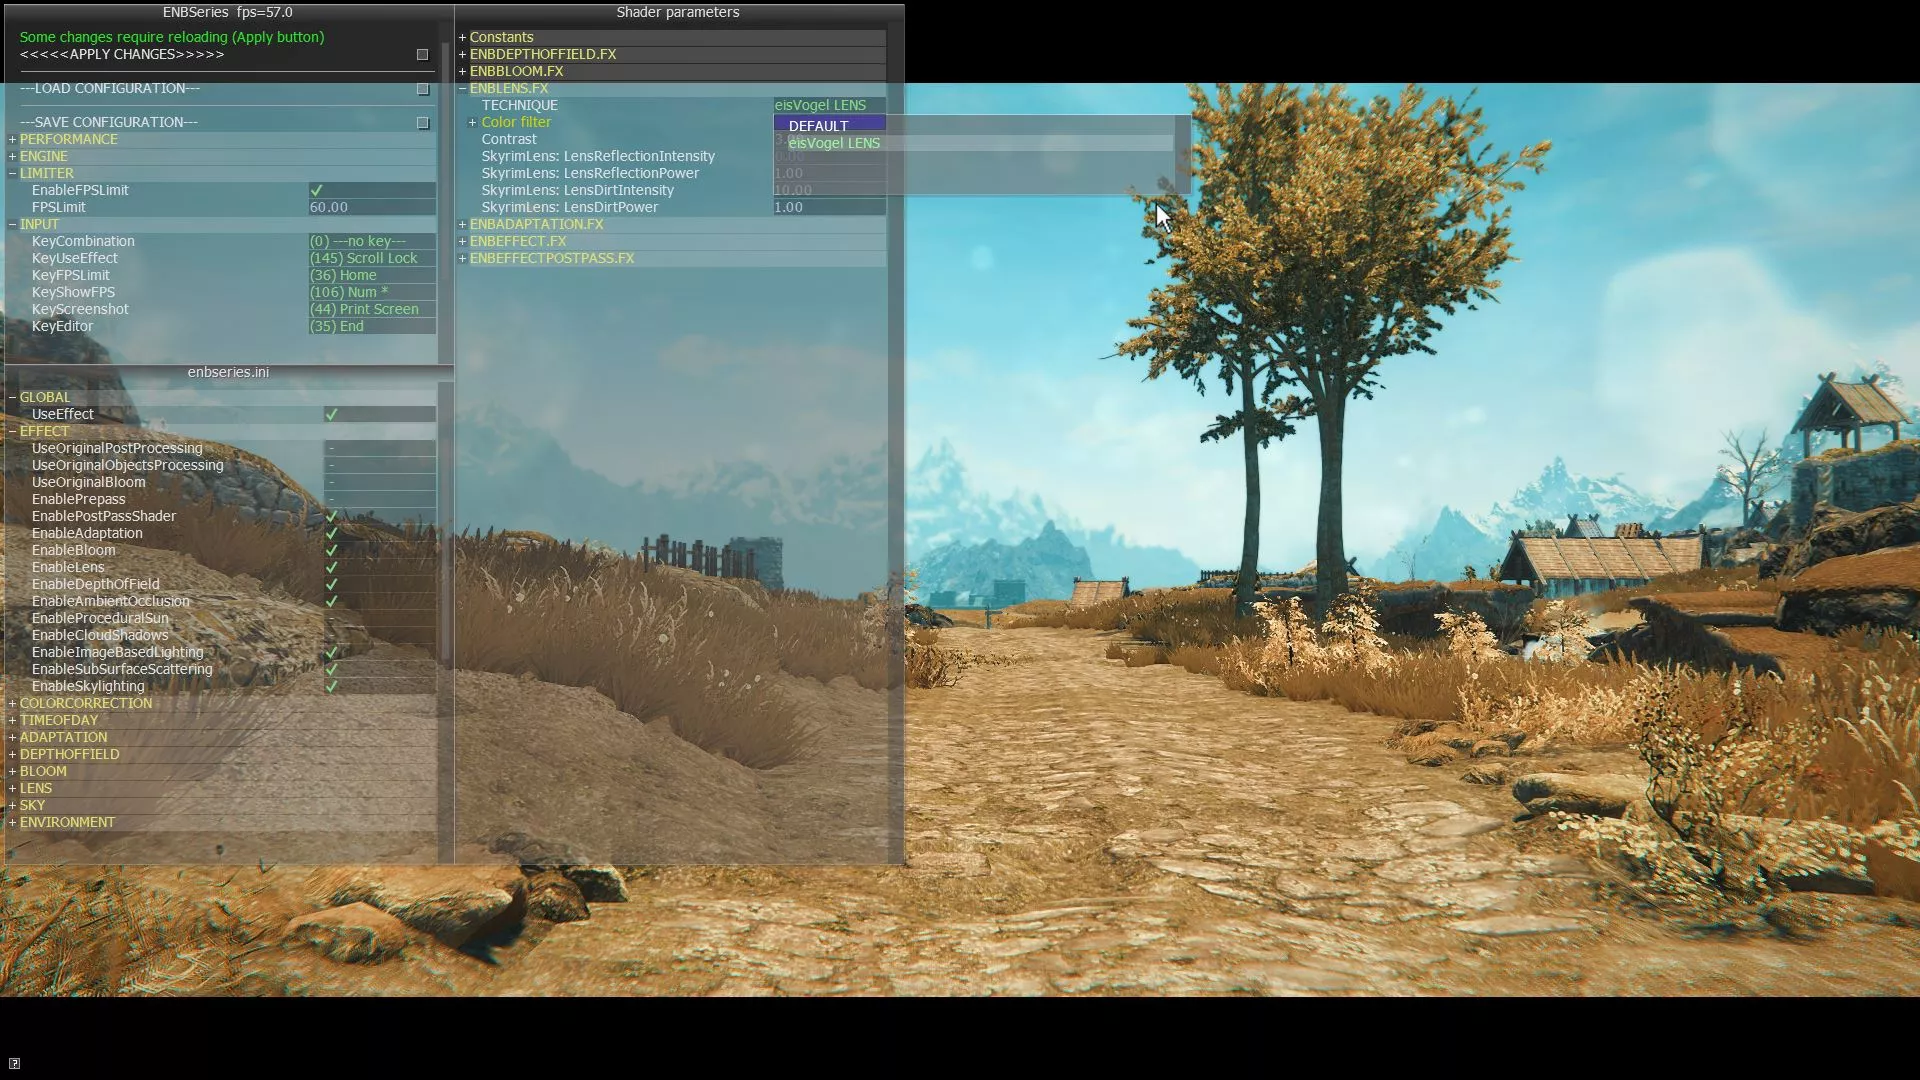1920x1080 pixels.
Task: Expand the TIMEOFDAY section
Action: [x=12, y=721]
